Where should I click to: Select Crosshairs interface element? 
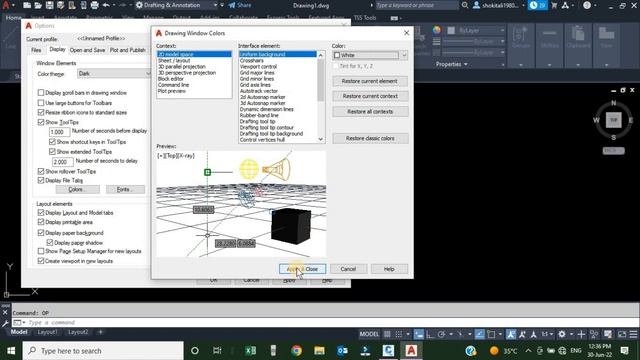click(x=251, y=60)
